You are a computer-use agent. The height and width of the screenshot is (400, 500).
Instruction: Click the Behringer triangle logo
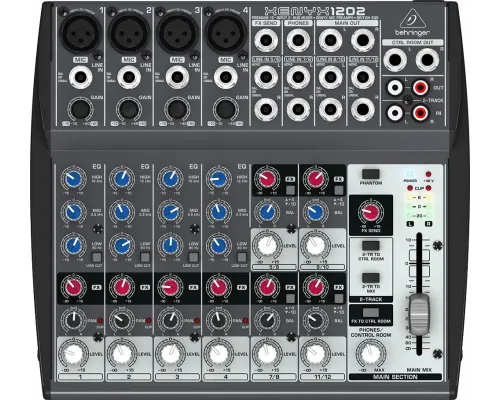click(413, 19)
